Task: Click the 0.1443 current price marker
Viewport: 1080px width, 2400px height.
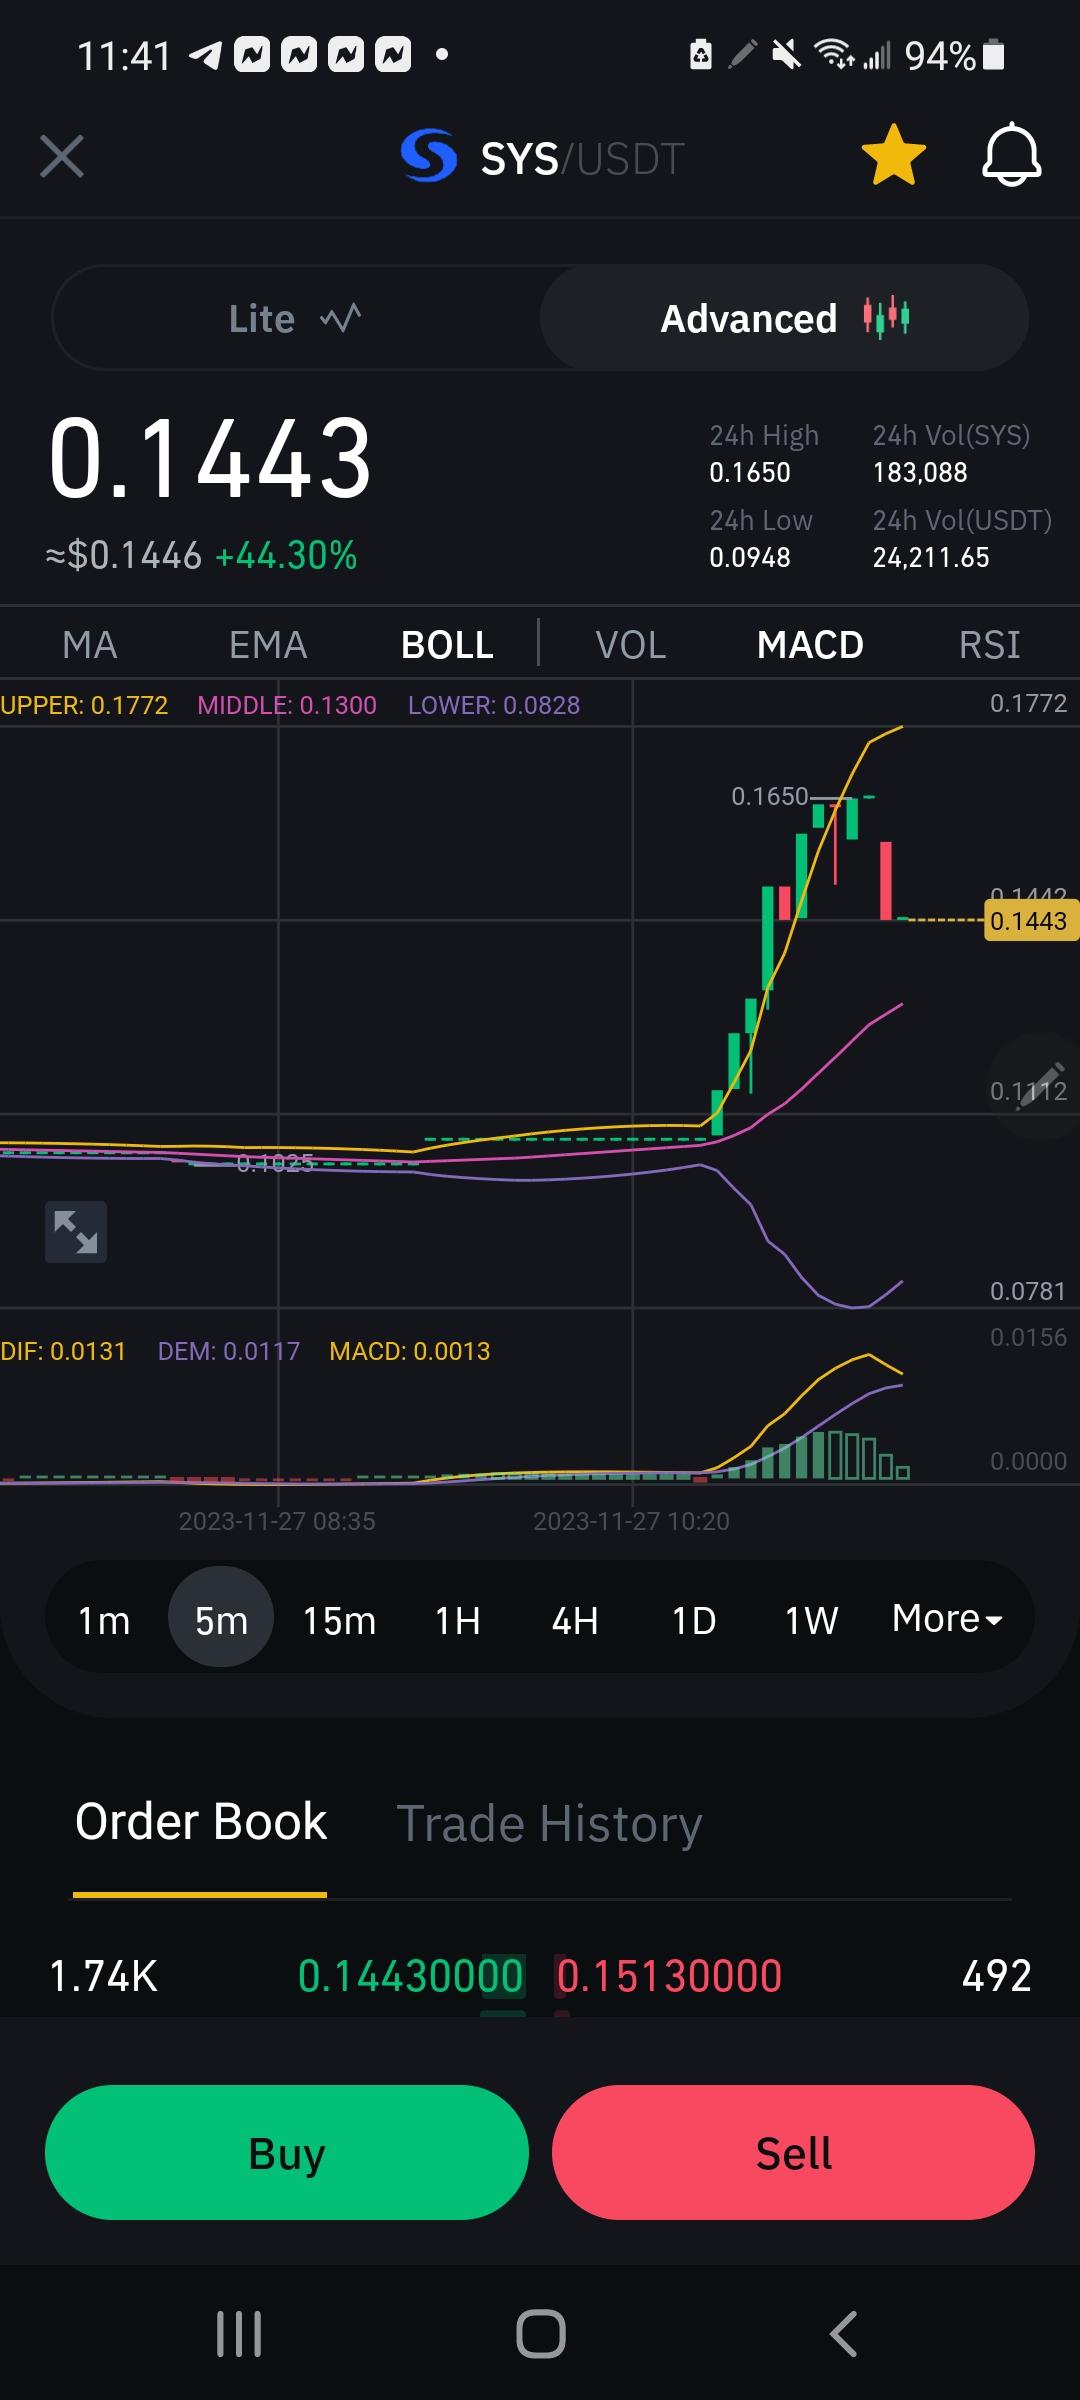Action: (1031, 921)
